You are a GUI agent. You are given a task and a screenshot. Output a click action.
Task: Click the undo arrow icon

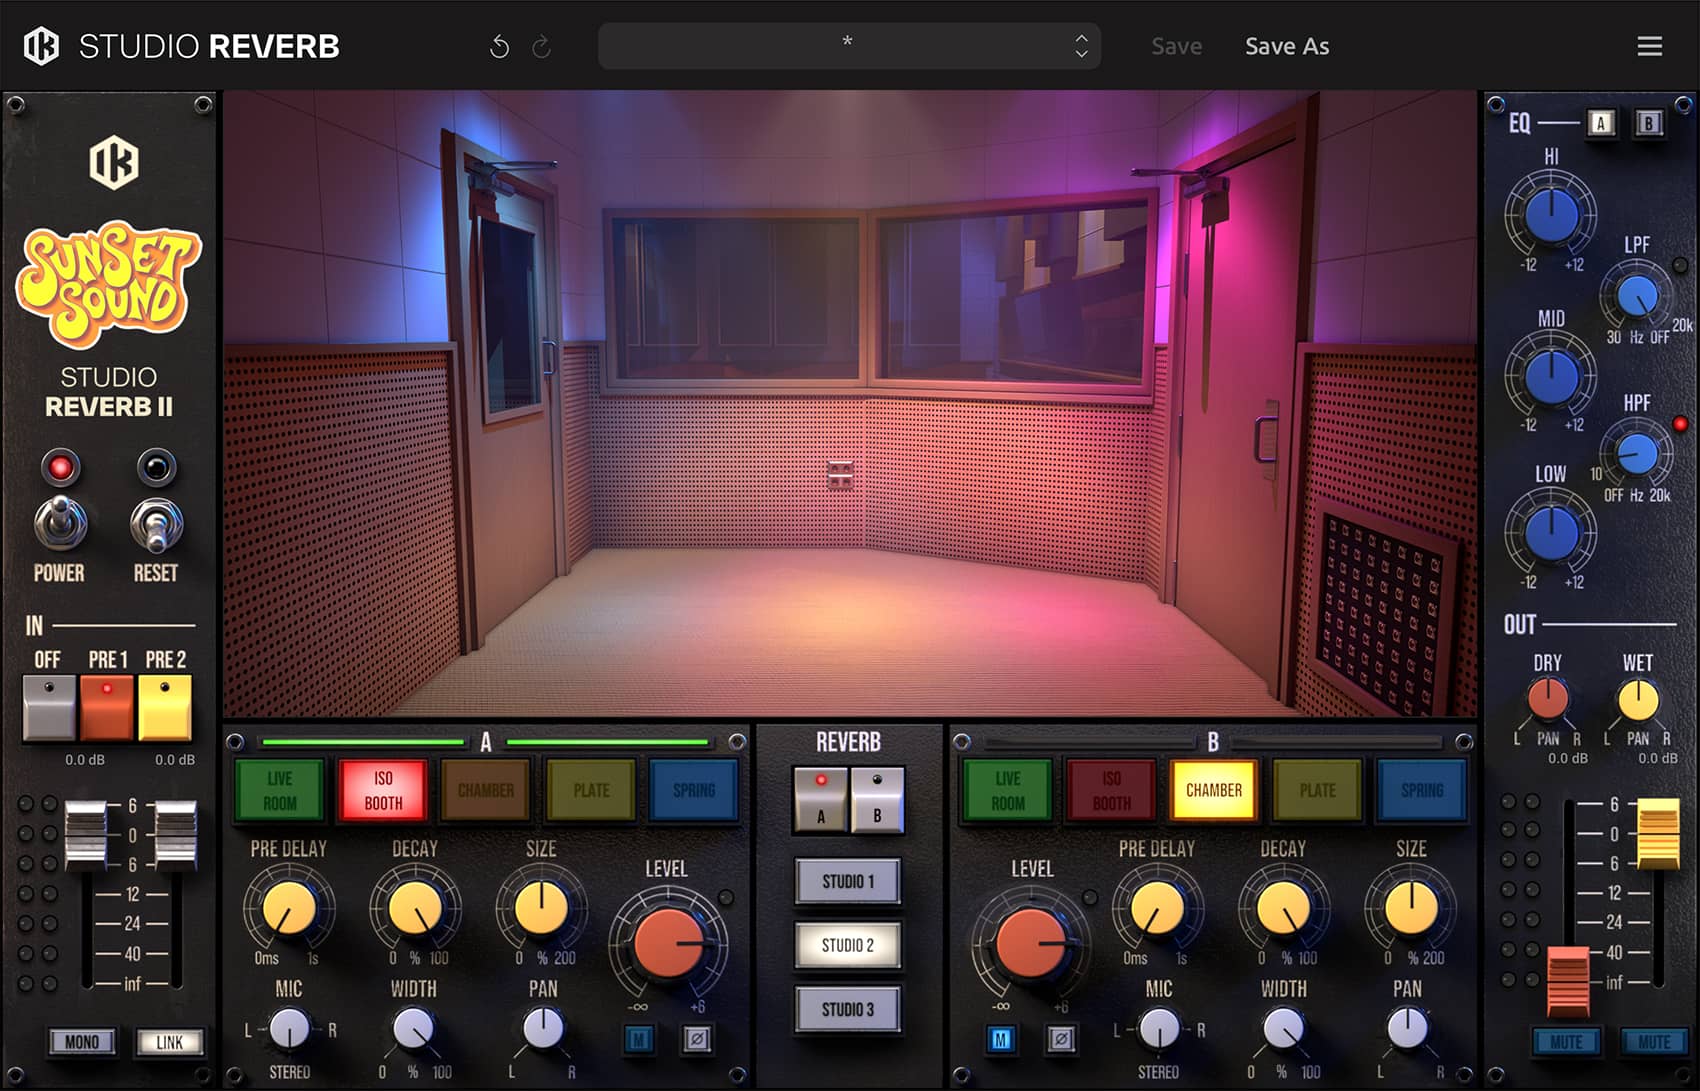tap(499, 47)
